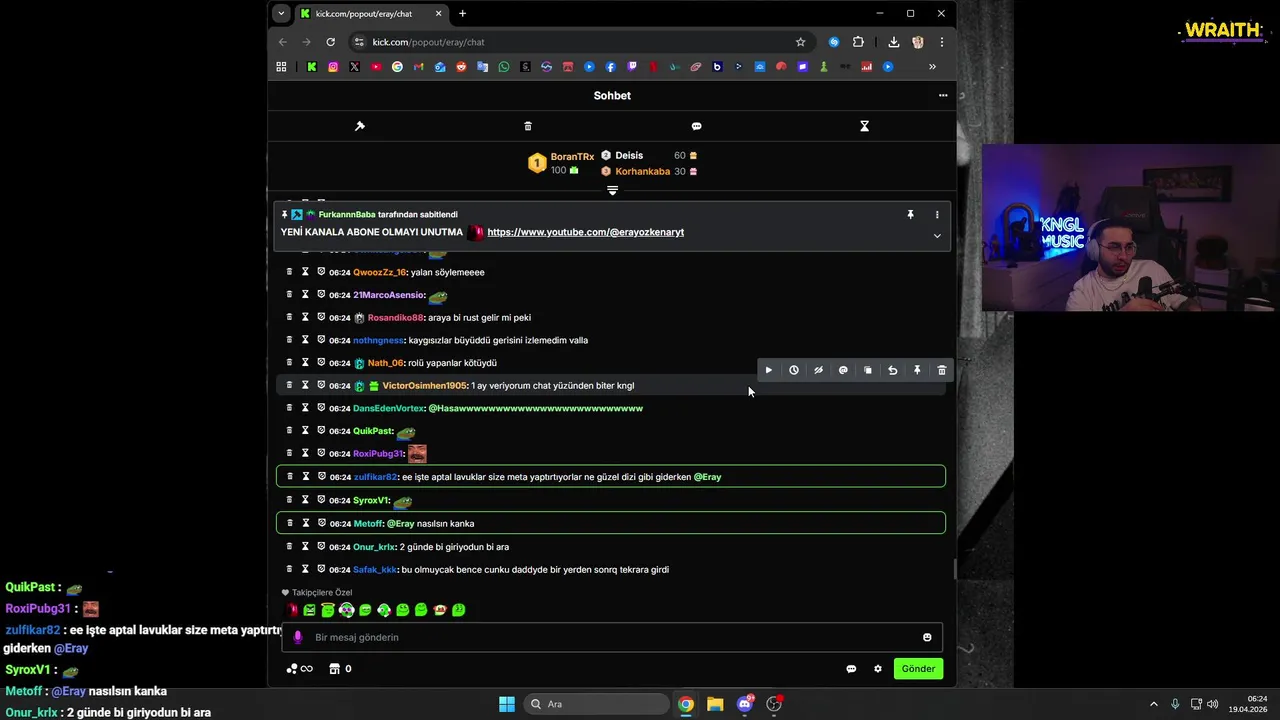Open the Windows Start menu
The height and width of the screenshot is (720, 1280).
pos(507,704)
